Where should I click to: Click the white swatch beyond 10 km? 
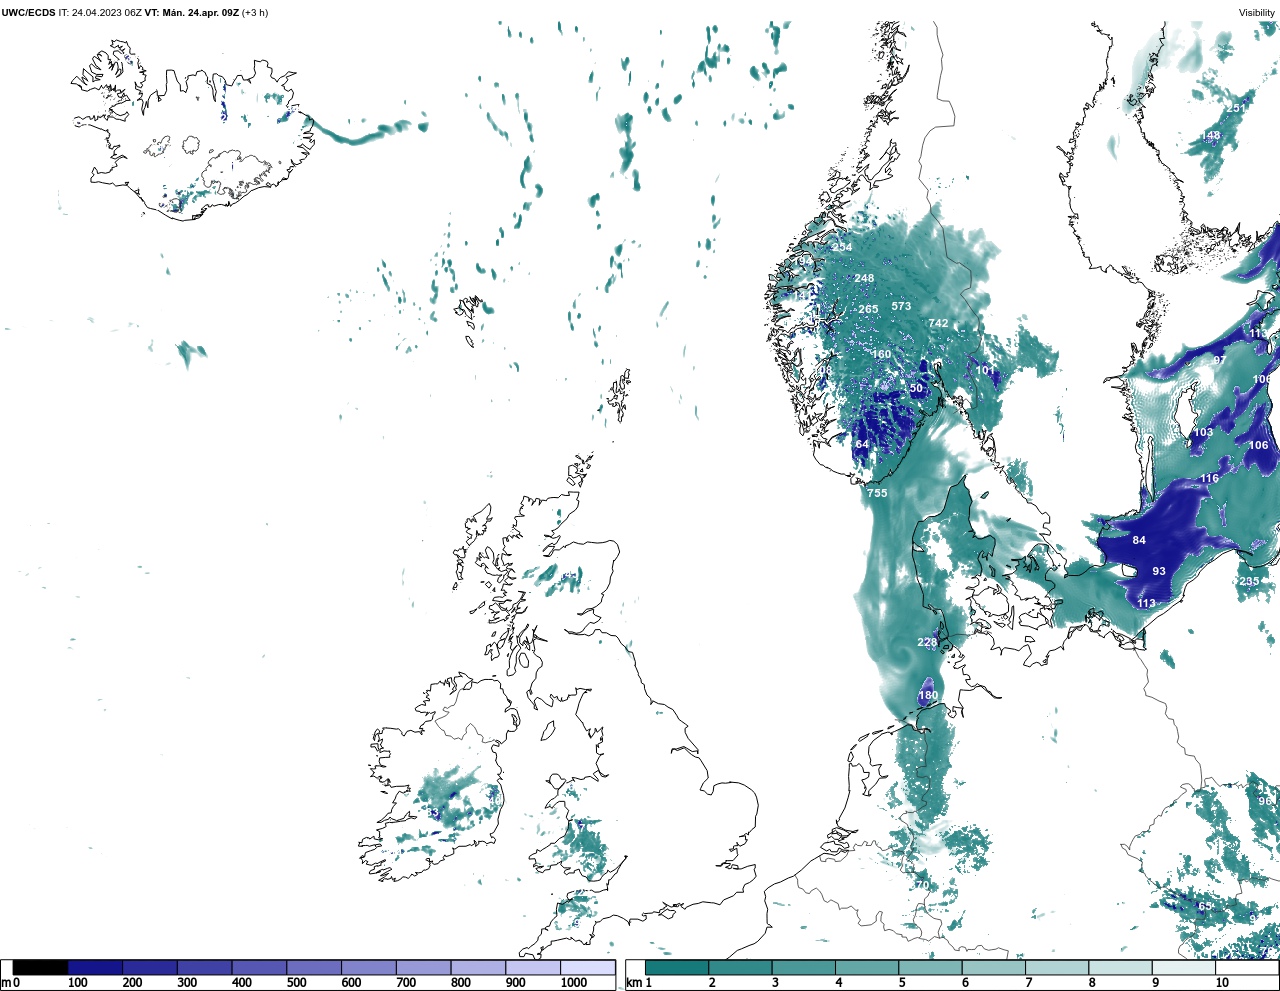coord(1246,968)
